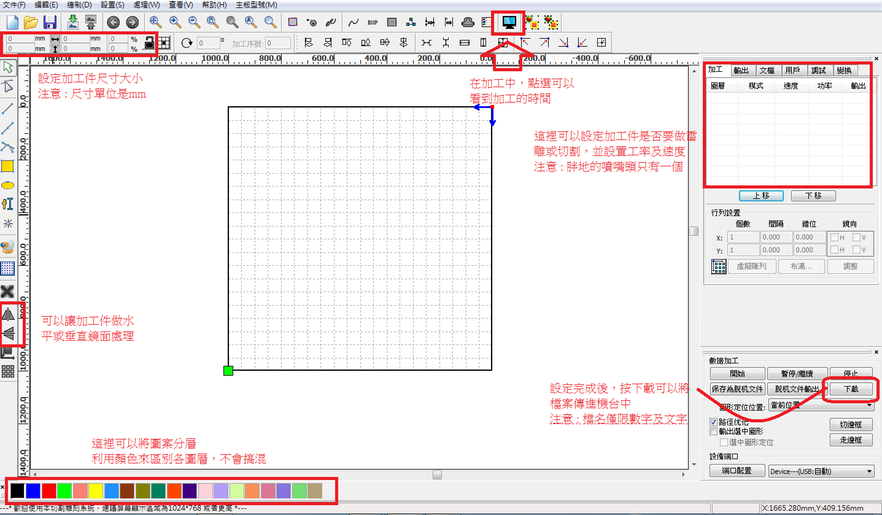
Task: Open the 文件(F) menu
Action: coord(14,4)
